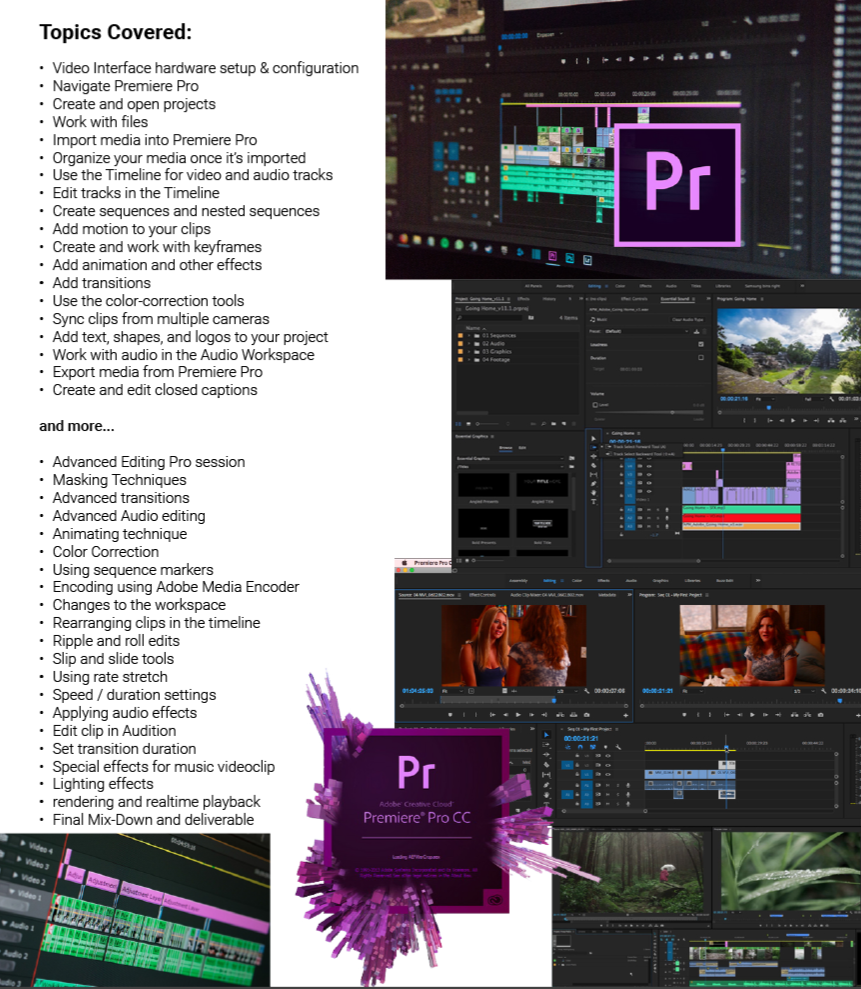Image resolution: width=861 pixels, height=989 pixels.
Task: Select the Pen tool in Going Home window
Action: [594, 484]
